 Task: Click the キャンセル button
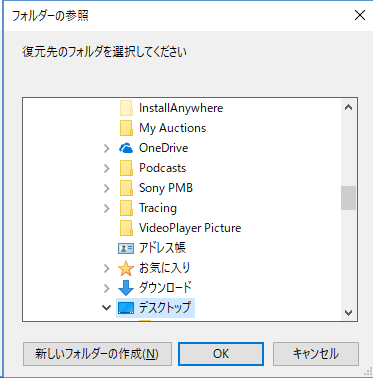pos(316,354)
